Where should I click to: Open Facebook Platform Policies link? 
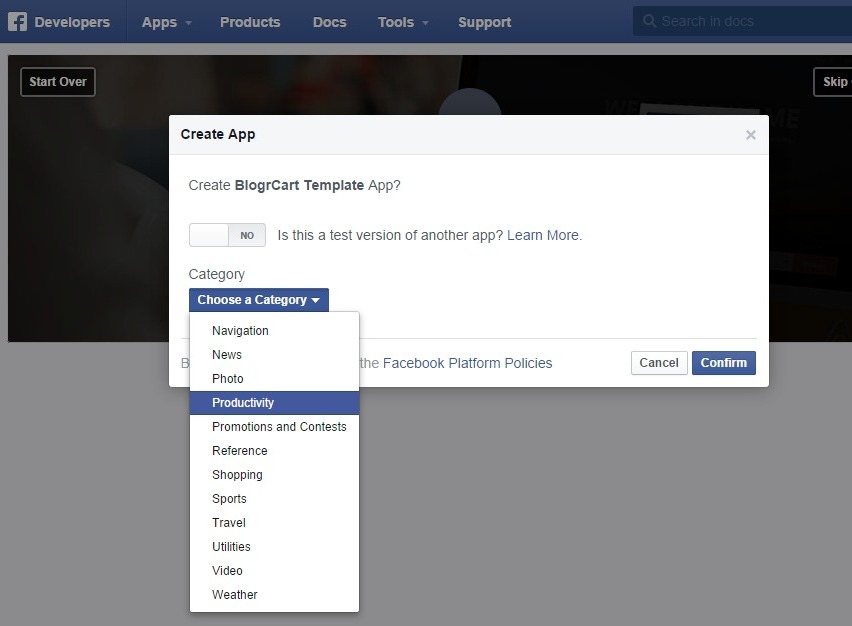coord(467,363)
